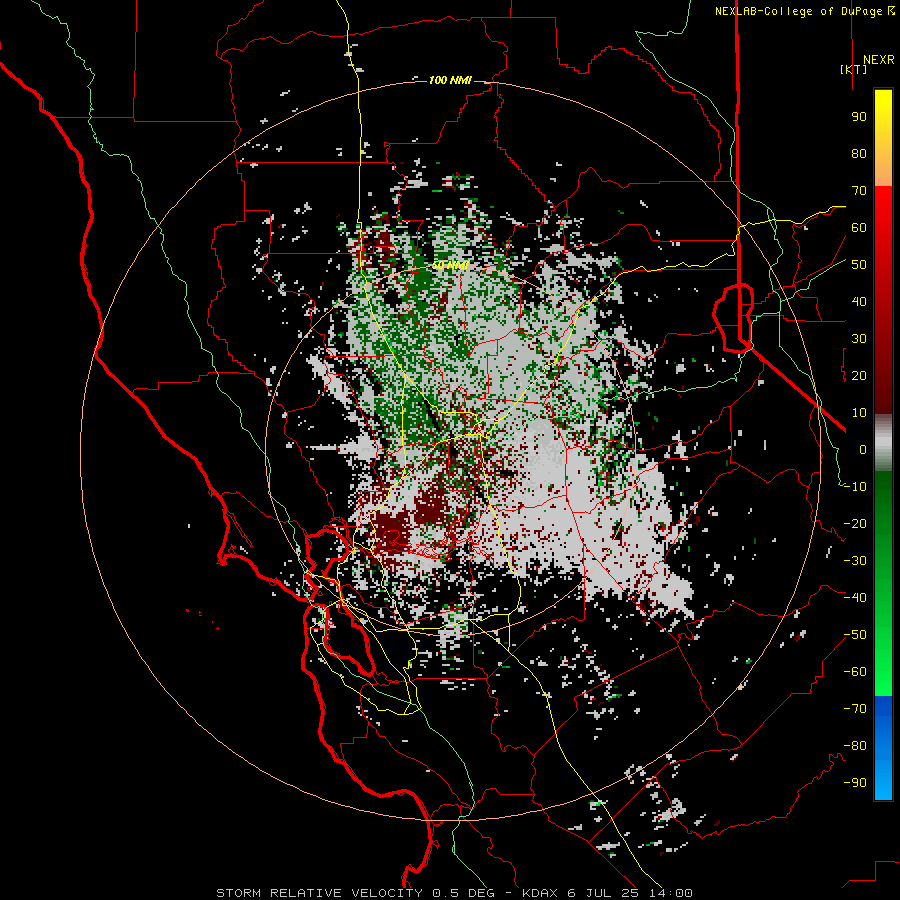Click the -20 value on velocity scale
Image resolution: width=900 pixels, height=900 pixels.
[855, 523]
